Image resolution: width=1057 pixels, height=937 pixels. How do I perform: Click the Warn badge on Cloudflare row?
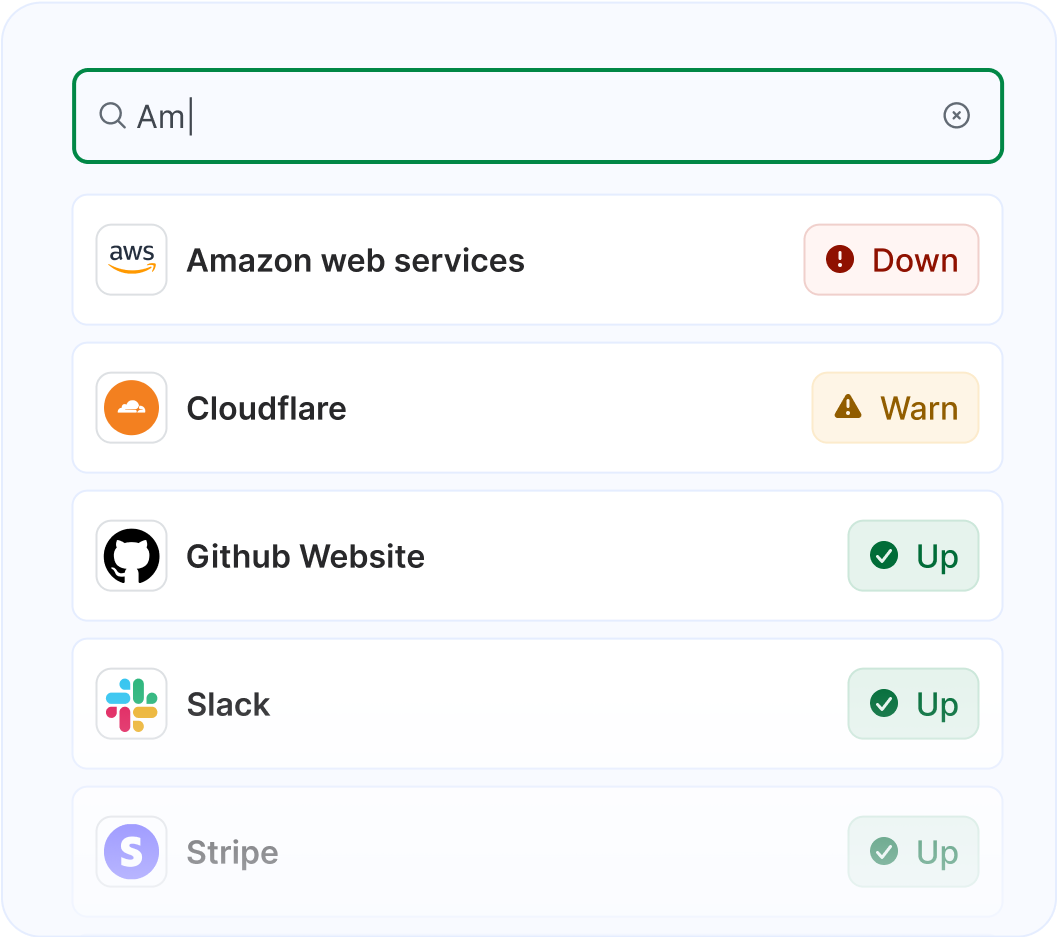pyautogui.click(x=895, y=407)
